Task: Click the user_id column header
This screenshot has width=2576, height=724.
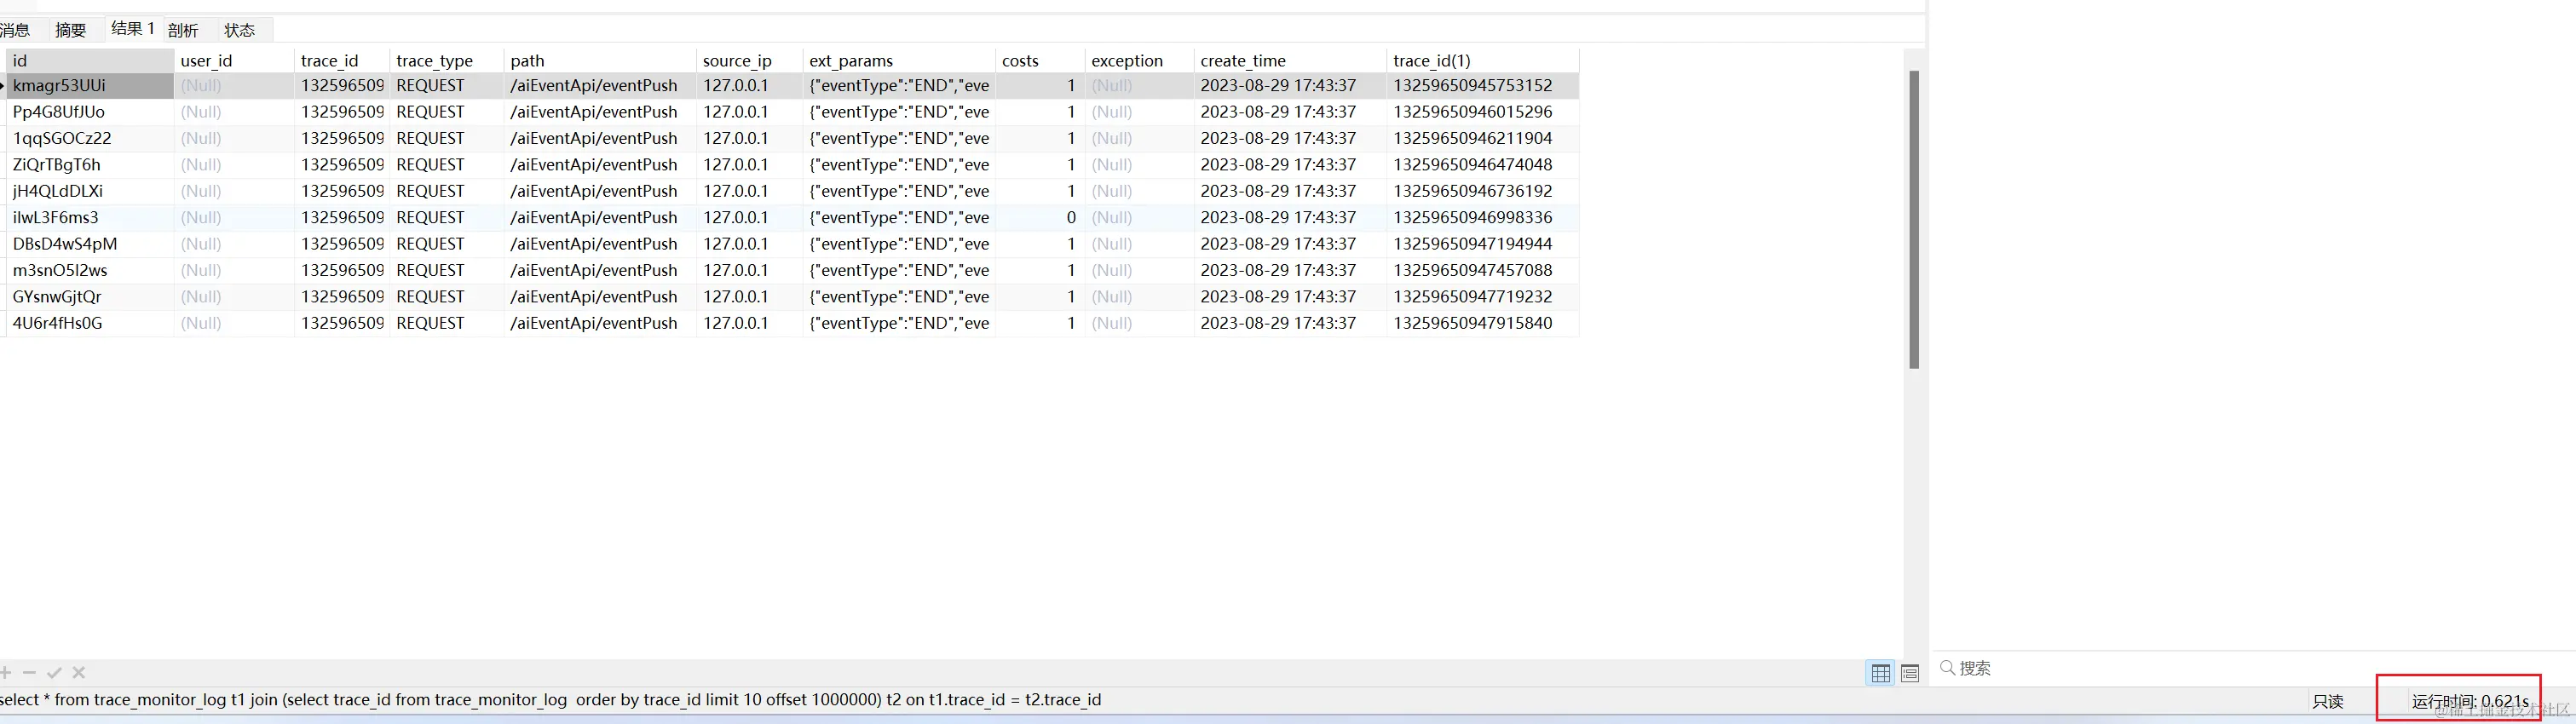Action: point(234,61)
